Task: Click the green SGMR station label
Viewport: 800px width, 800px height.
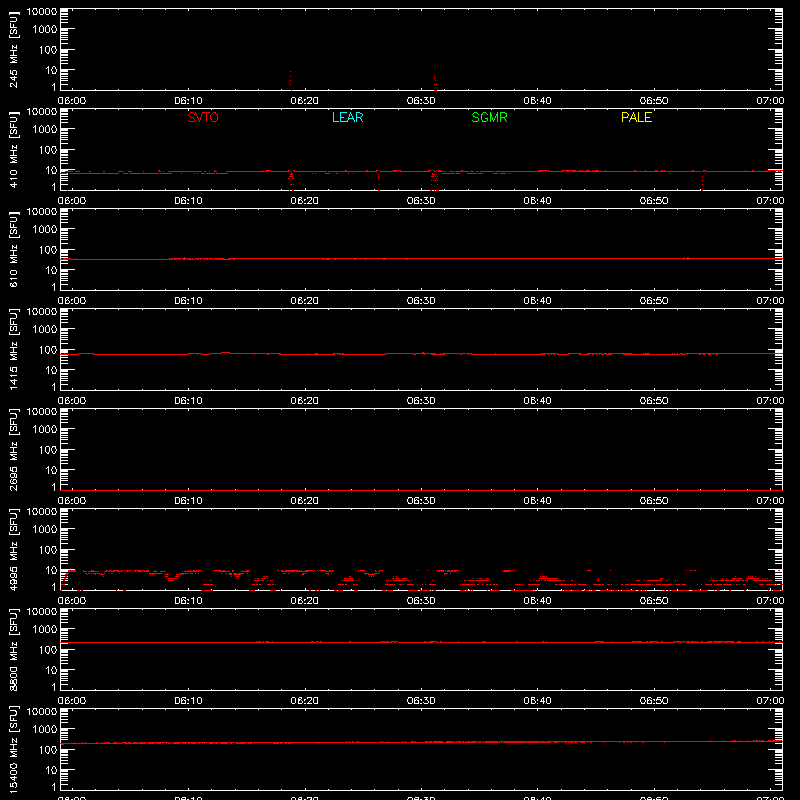Action: [489, 117]
